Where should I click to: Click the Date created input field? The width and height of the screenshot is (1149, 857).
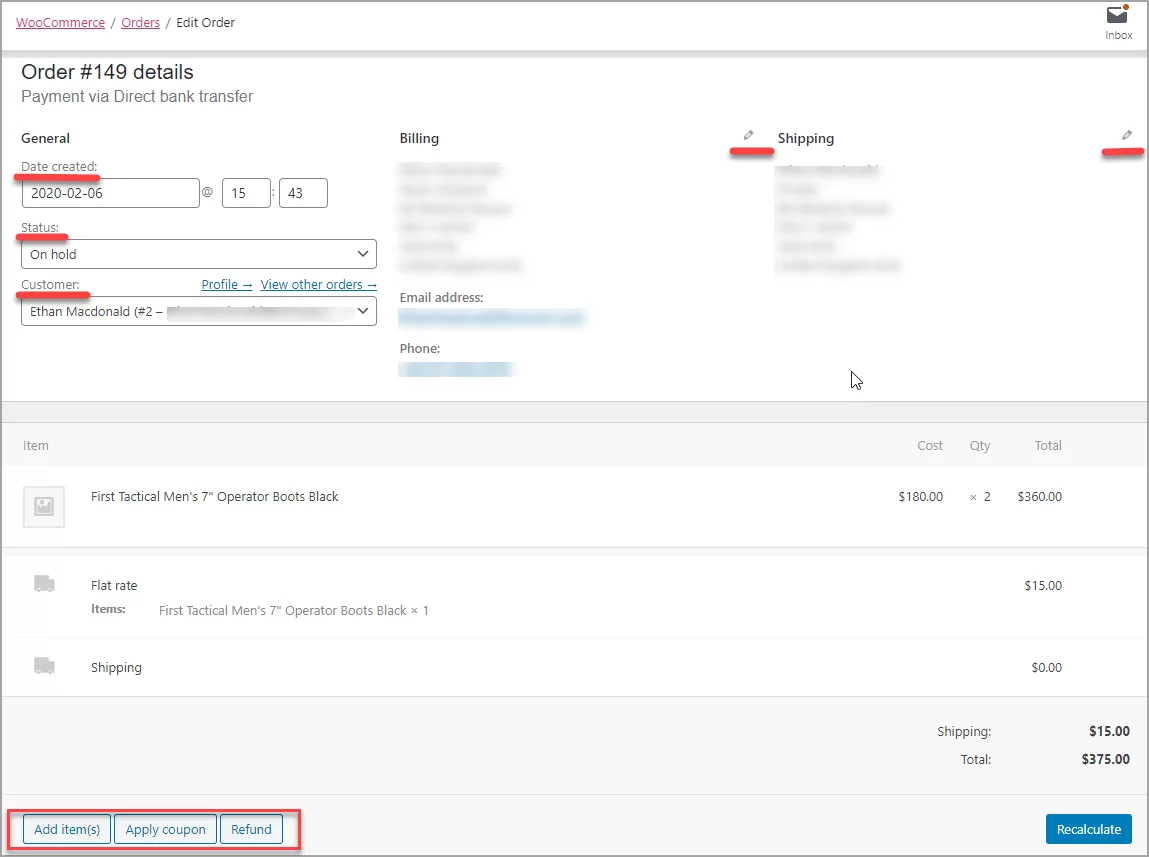click(110, 192)
